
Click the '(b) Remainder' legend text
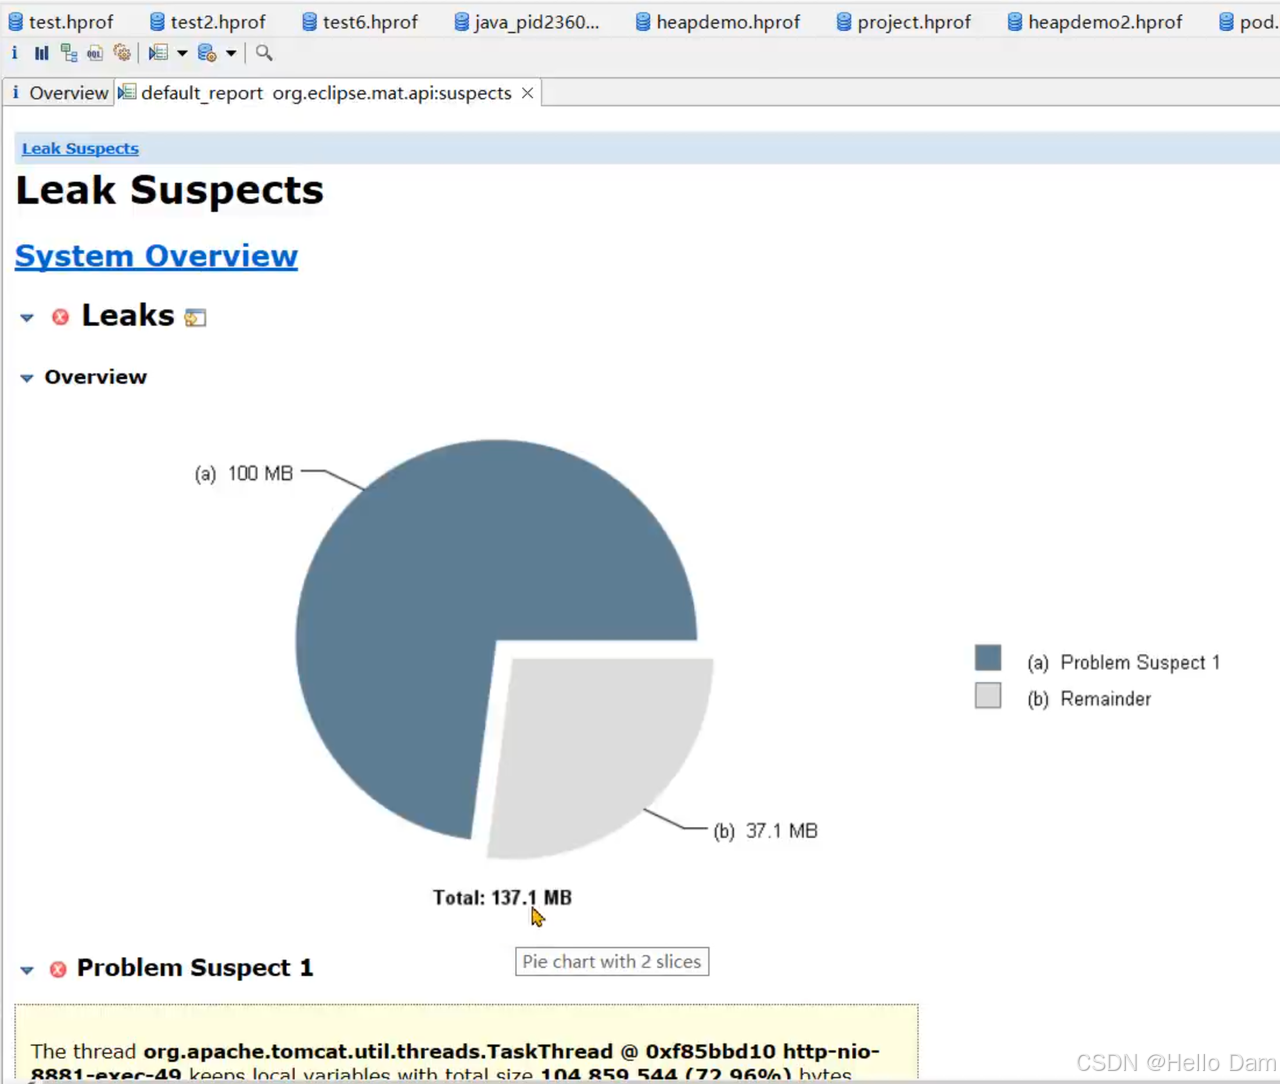[x=1089, y=699]
